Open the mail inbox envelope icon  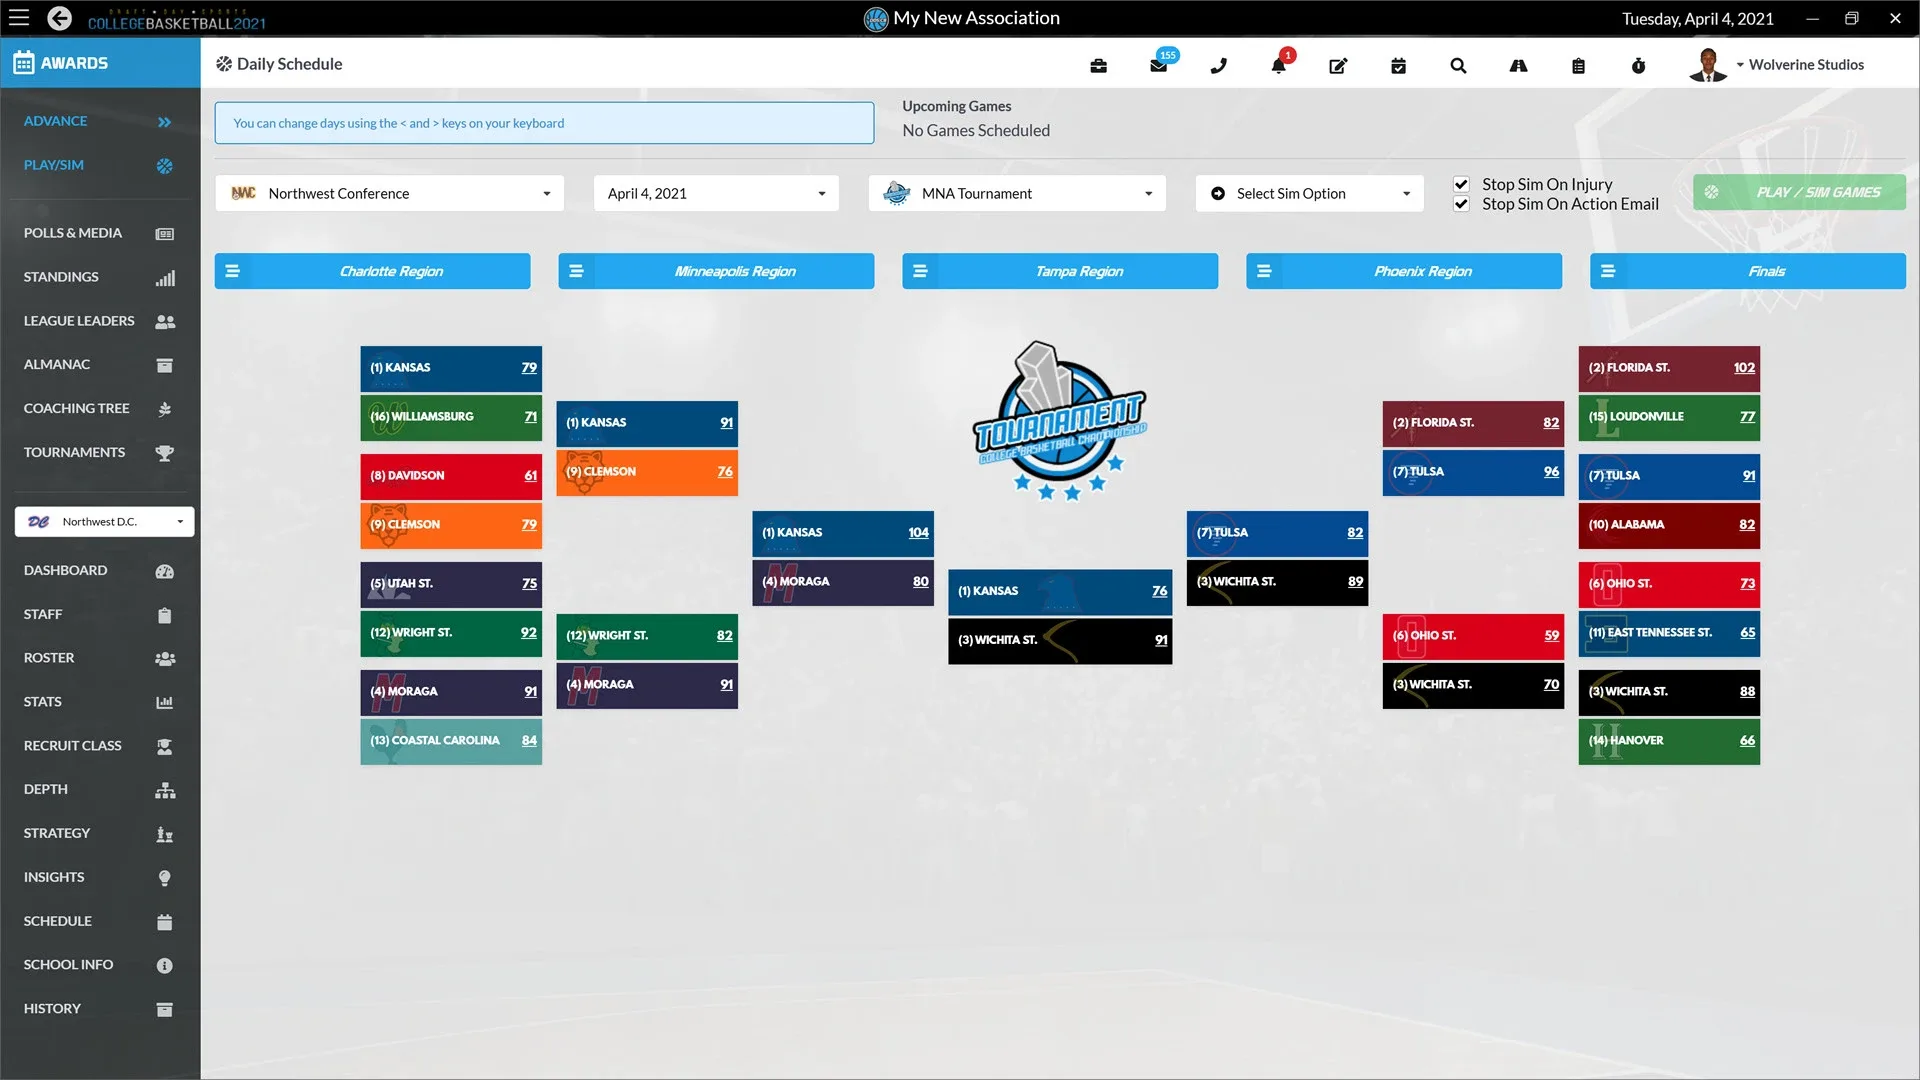1158,66
